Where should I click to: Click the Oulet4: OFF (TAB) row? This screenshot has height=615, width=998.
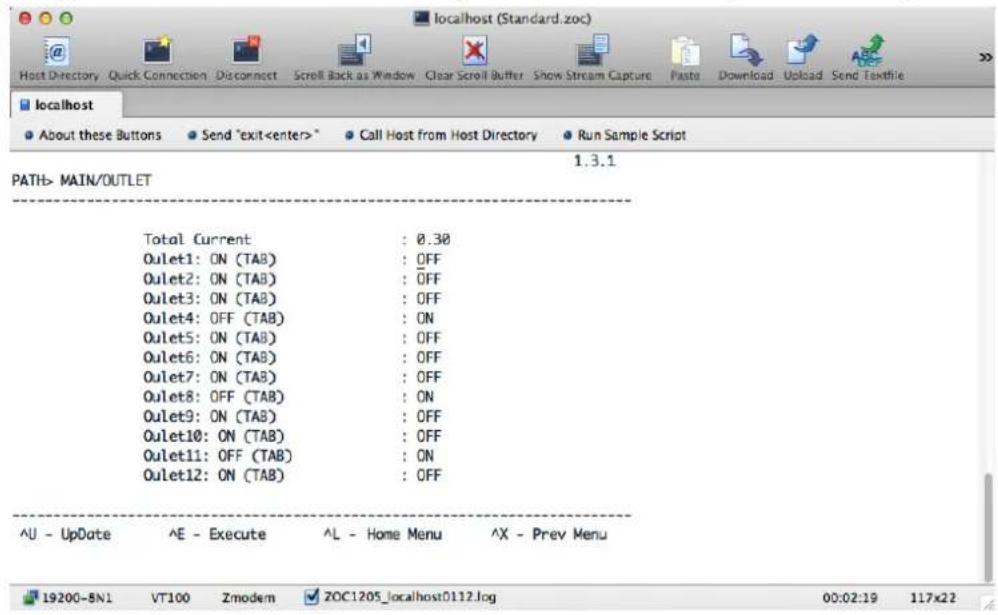point(213,318)
